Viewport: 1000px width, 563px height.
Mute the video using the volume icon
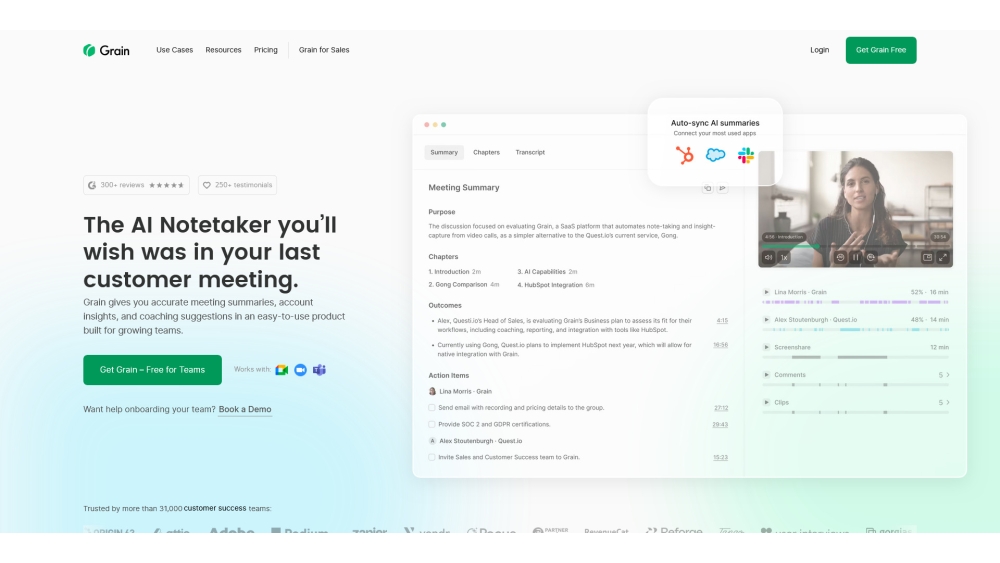768,257
